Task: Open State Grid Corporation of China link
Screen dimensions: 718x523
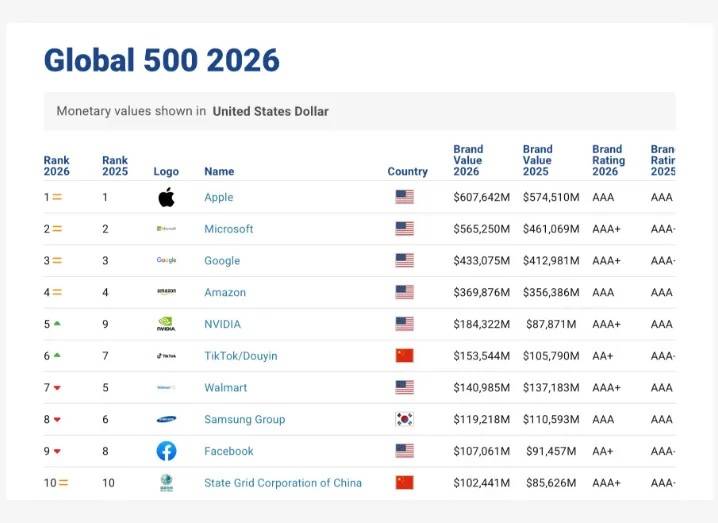Action: pos(283,483)
